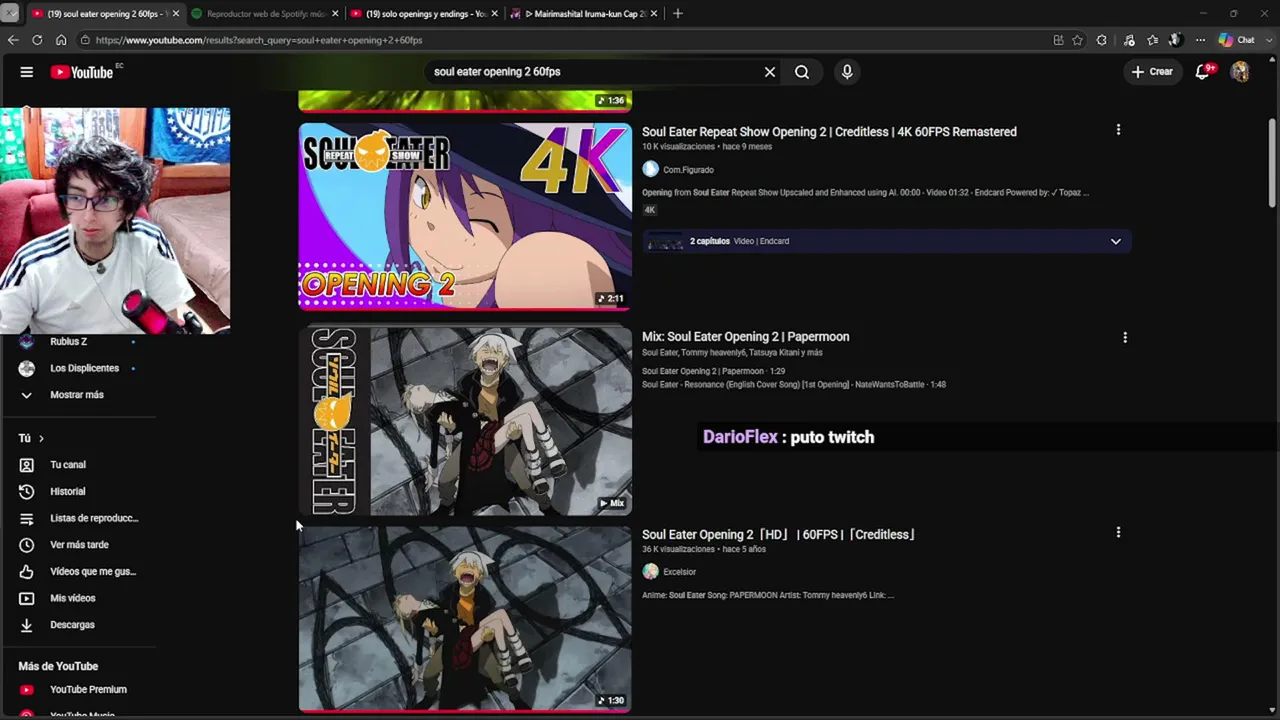The height and width of the screenshot is (720, 1280).
Task: View site information lock icon
Action: tap(85, 40)
